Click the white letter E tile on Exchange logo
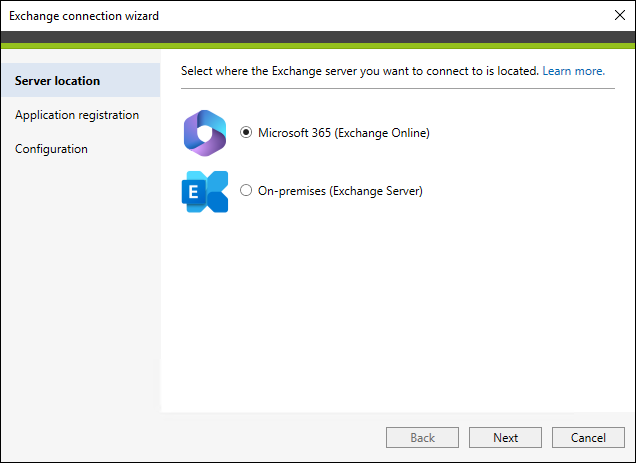636x463 pixels. tap(193, 192)
